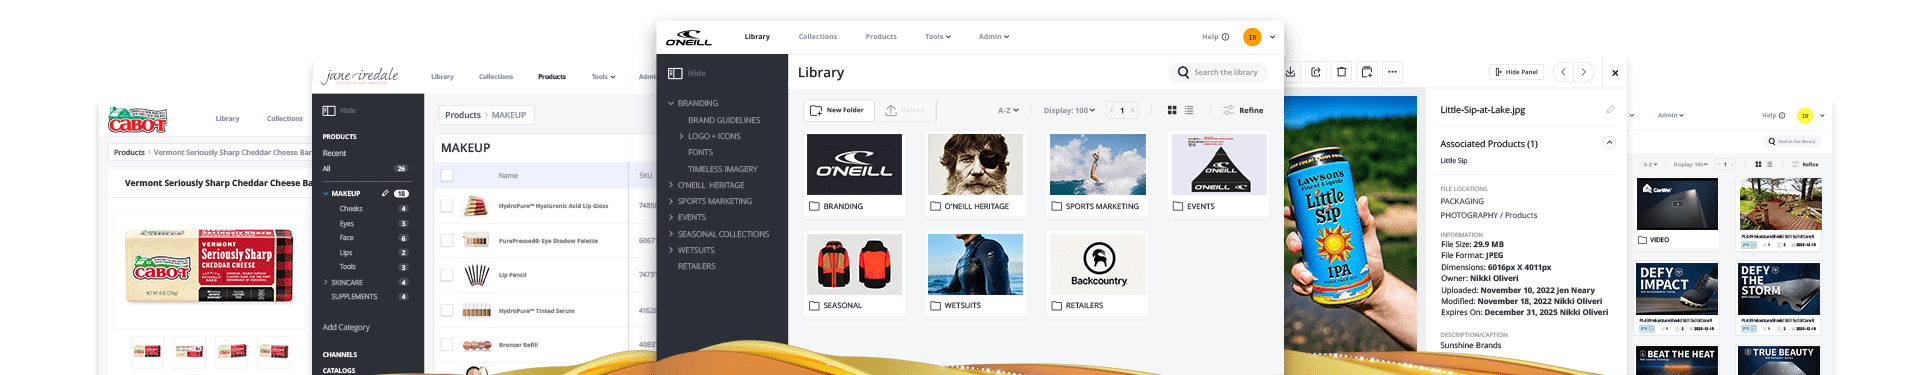
Task: Click the search magnifier in O'Neill library
Action: point(1183,72)
